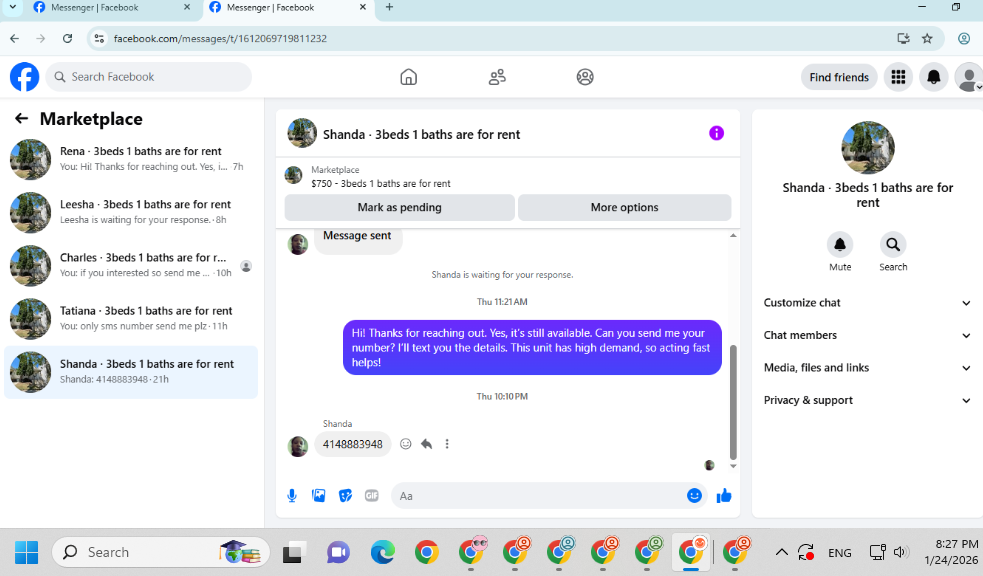Open the Friends icon in top navigation
The width and height of the screenshot is (983, 576).
tap(497, 77)
